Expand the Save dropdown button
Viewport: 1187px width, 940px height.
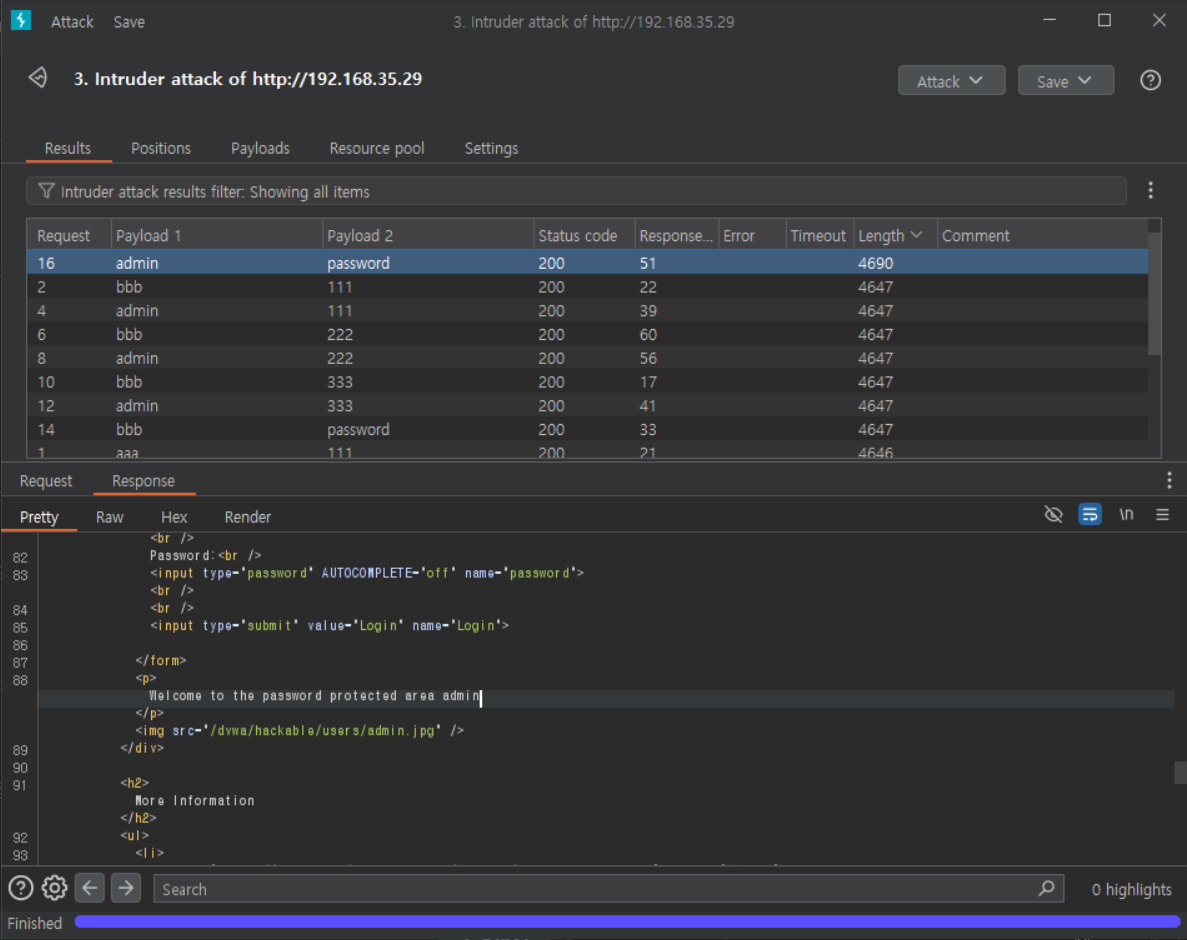pyautogui.click(x=1065, y=81)
